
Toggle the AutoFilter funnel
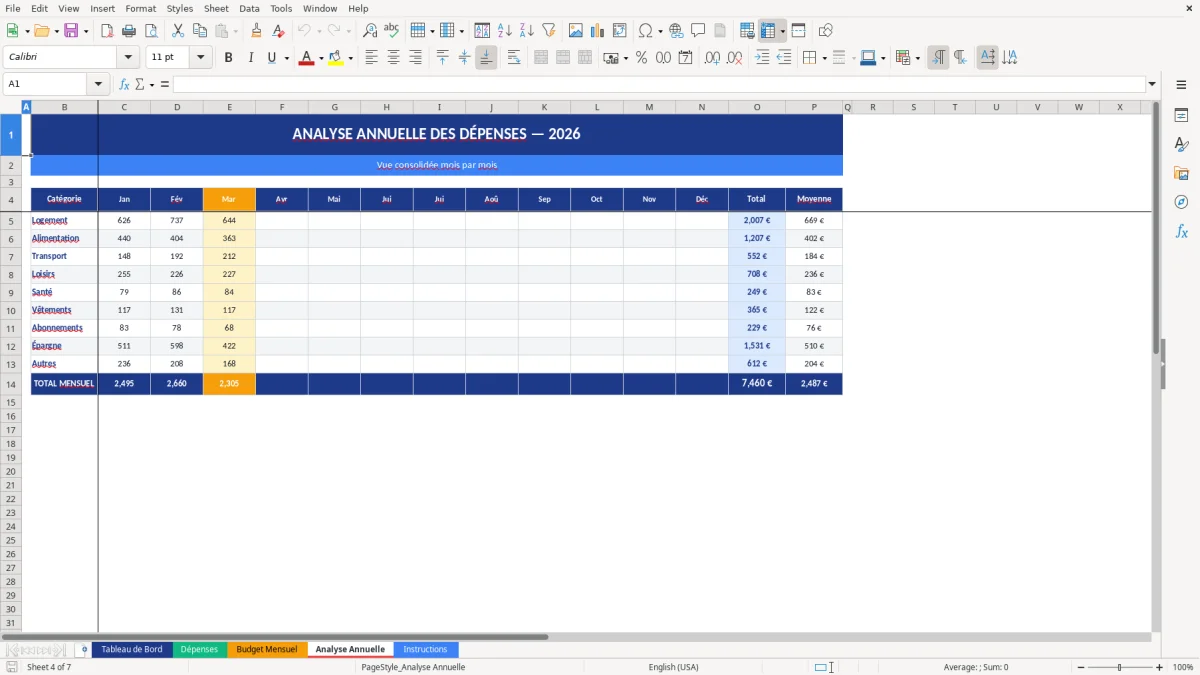549,31
